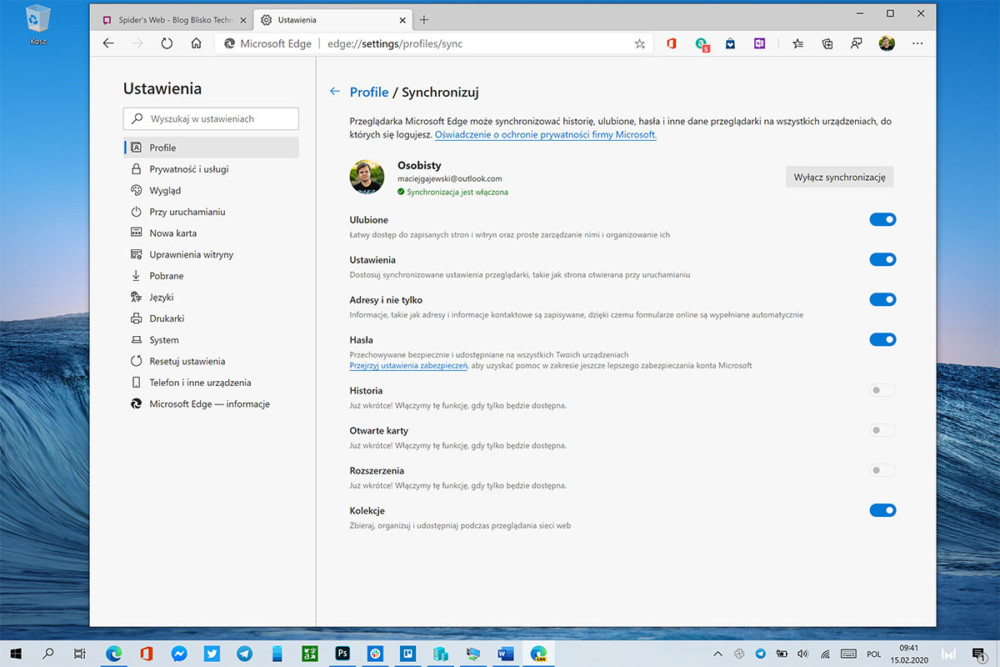This screenshot has width=1000, height=667.
Task: Toggle Adresy i nie tylko sync
Action: point(883,300)
